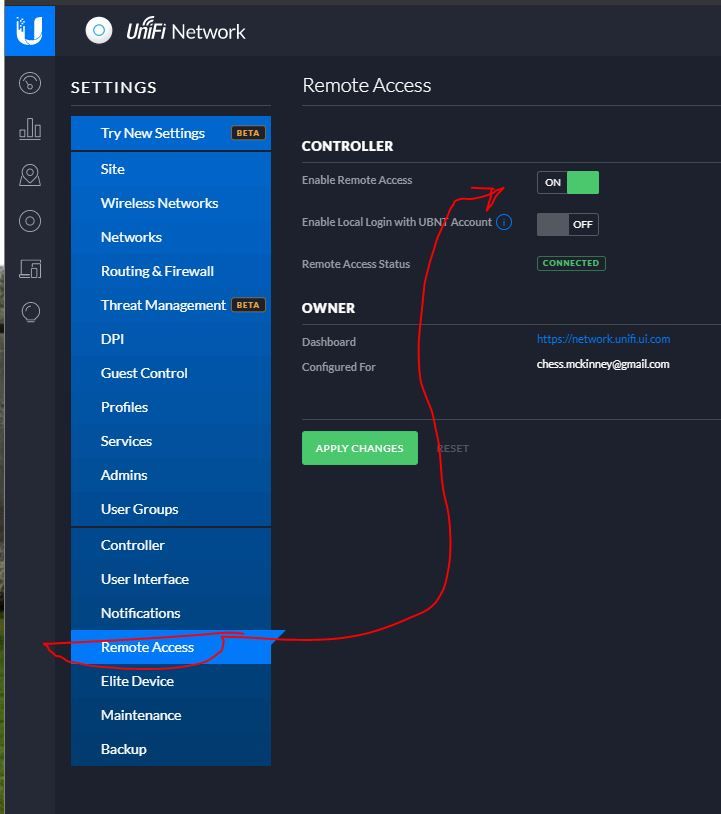The width and height of the screenshot is (721, 814).
Task: Open the Statistics bar chart icon
Action: [30, 129]
